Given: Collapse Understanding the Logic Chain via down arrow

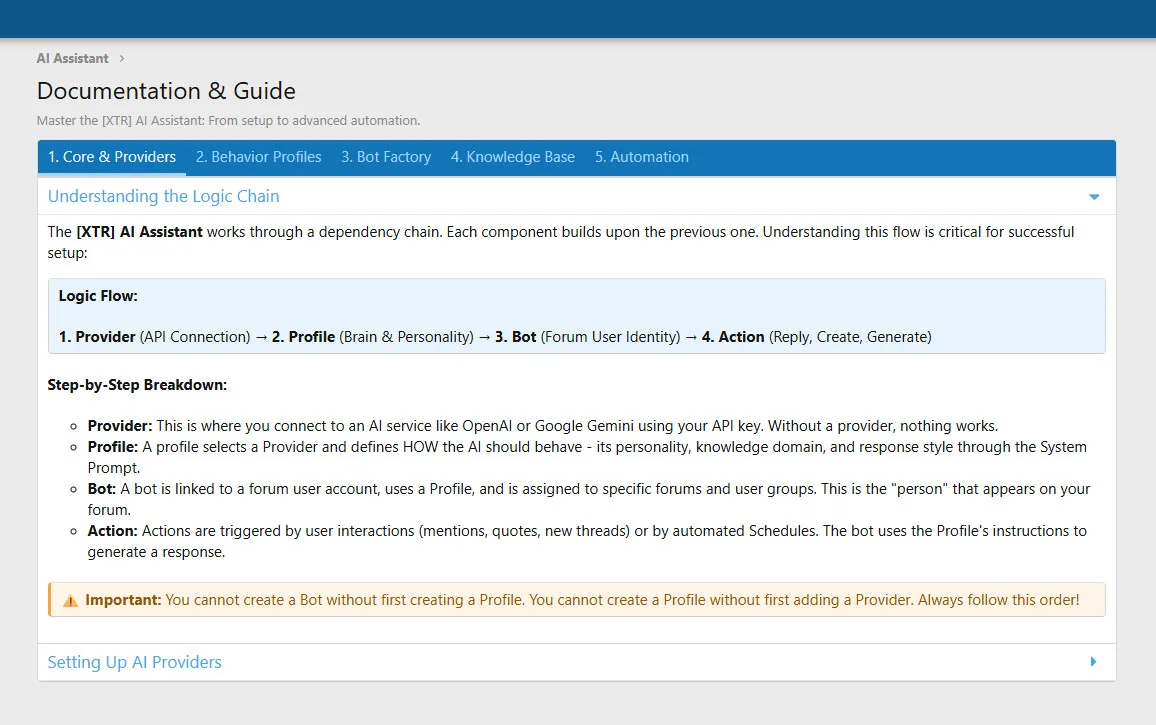Looking at the screenshot, I should tap(1094, 197).
